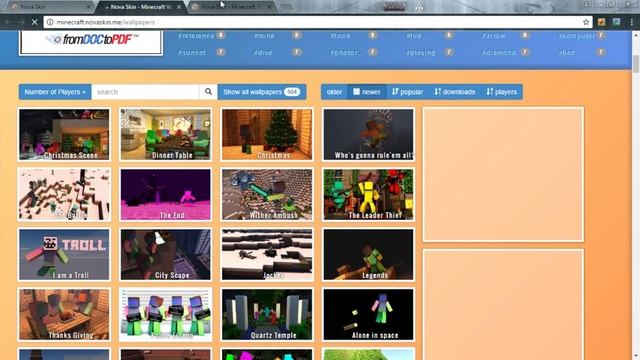Sort wallpapers by downloads
Image resolution: width=640 pixels, height=360 pixels.
[x=455, y=92]
